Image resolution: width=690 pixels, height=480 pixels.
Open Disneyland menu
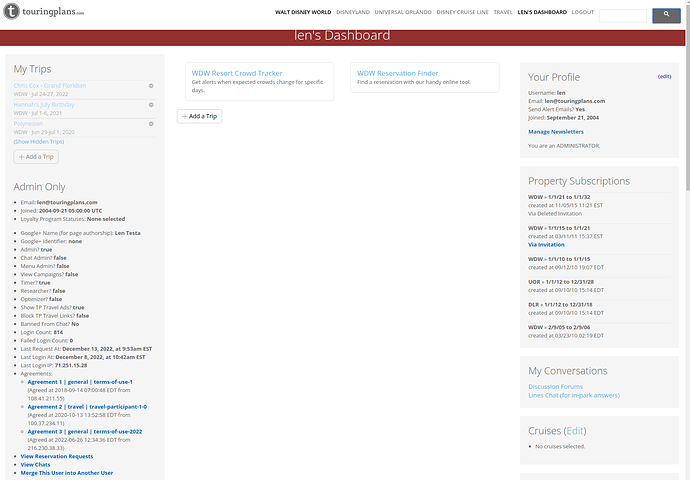(353, 12)
